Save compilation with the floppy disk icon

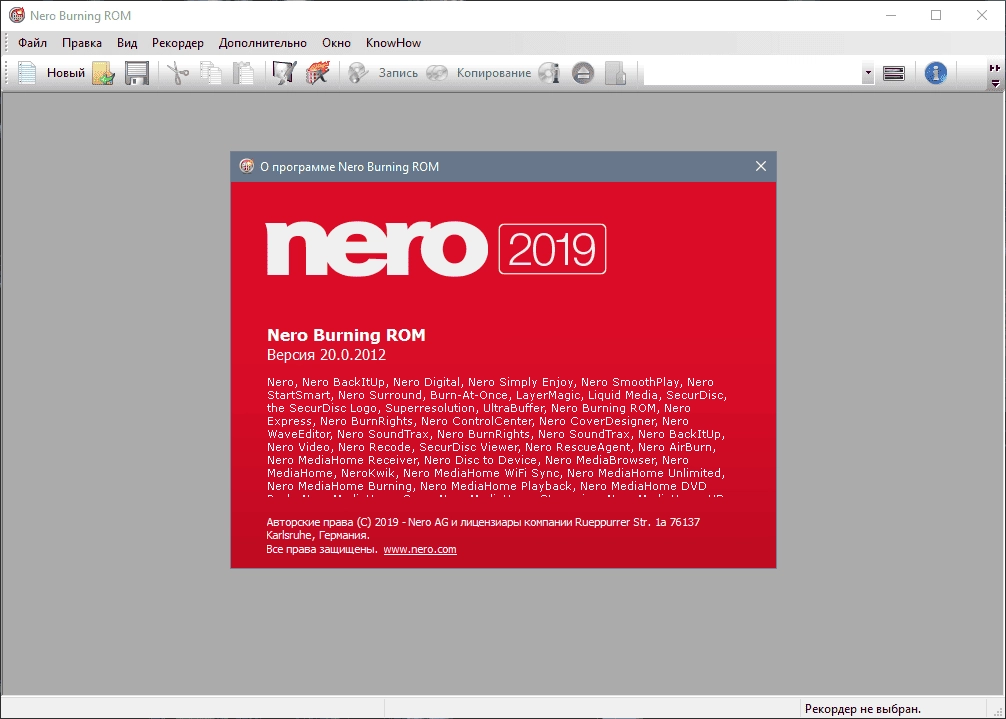[x=137, y=73]
